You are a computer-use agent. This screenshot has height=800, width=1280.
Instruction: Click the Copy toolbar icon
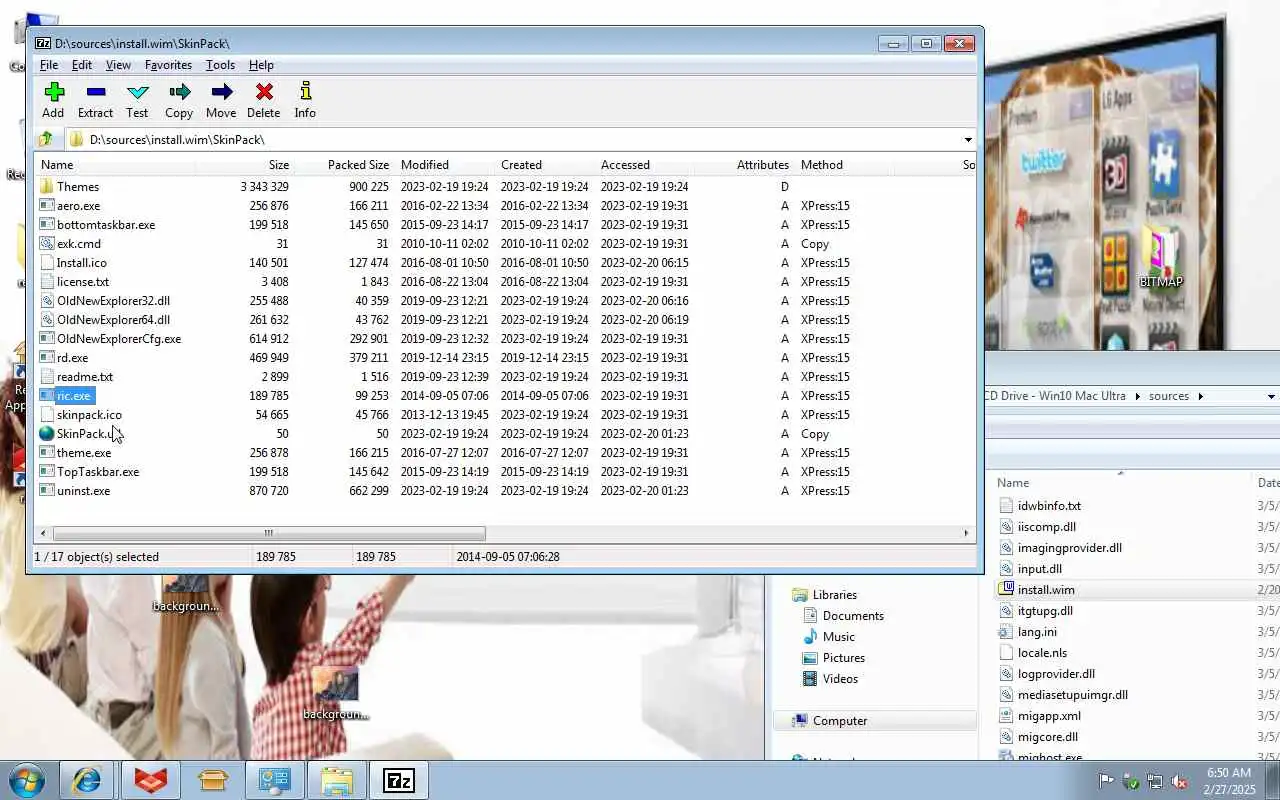[x=180, y=92]
